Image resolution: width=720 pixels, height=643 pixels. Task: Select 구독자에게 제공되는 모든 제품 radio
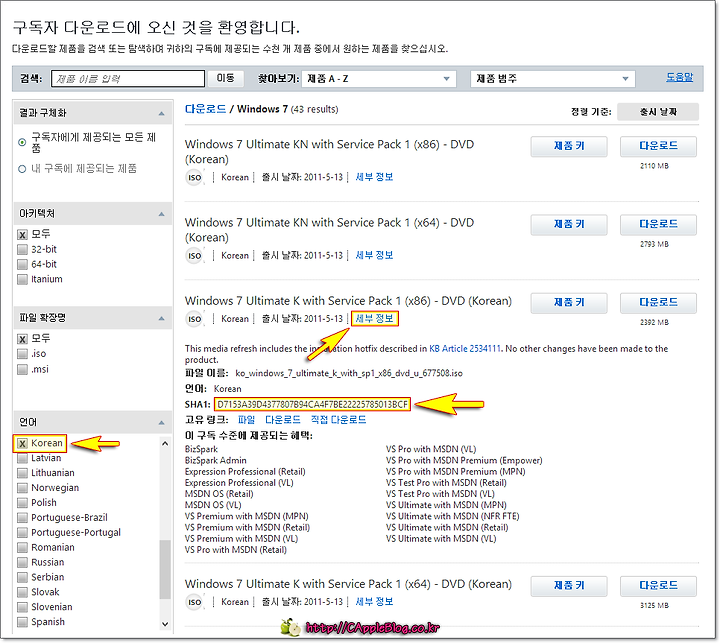pos(22,142)
